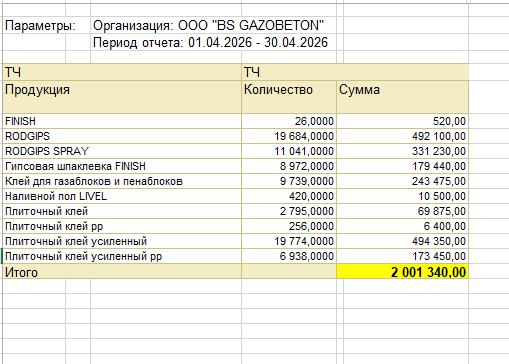The width and height of the screenshot is (509, 364).
Task: Click the 'Наливной пол LIVEL' cell
Action: [122, 196]
